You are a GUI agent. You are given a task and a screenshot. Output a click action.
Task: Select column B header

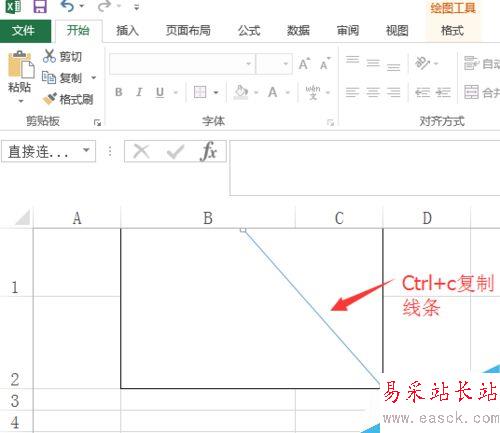pyautogui.click(x=208, y=218)
